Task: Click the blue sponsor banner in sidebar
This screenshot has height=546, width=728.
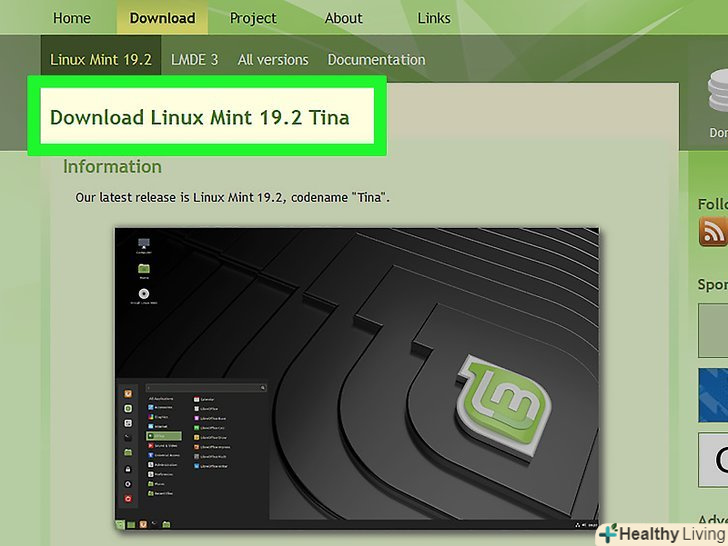Action: [x=713, y=395]
